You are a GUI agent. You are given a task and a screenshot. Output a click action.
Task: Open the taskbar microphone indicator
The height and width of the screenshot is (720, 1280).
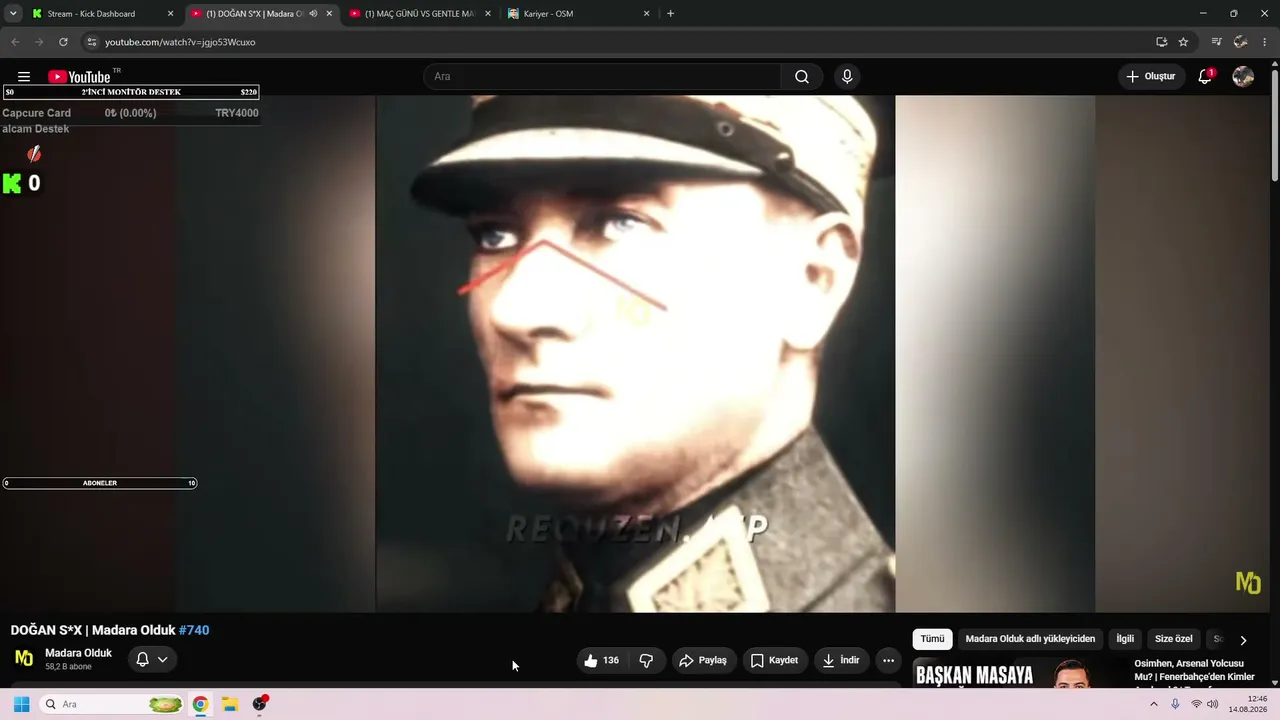(x=1175, y=704)
